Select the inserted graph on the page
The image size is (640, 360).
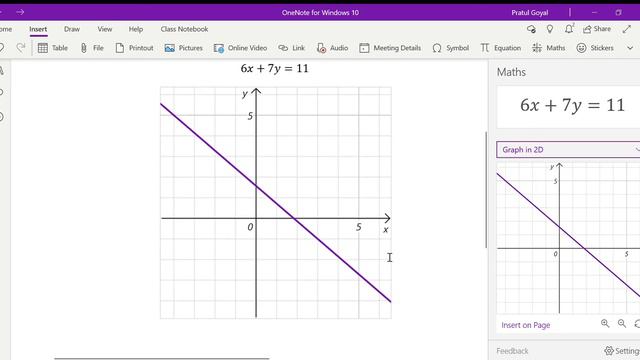(276, 202)
